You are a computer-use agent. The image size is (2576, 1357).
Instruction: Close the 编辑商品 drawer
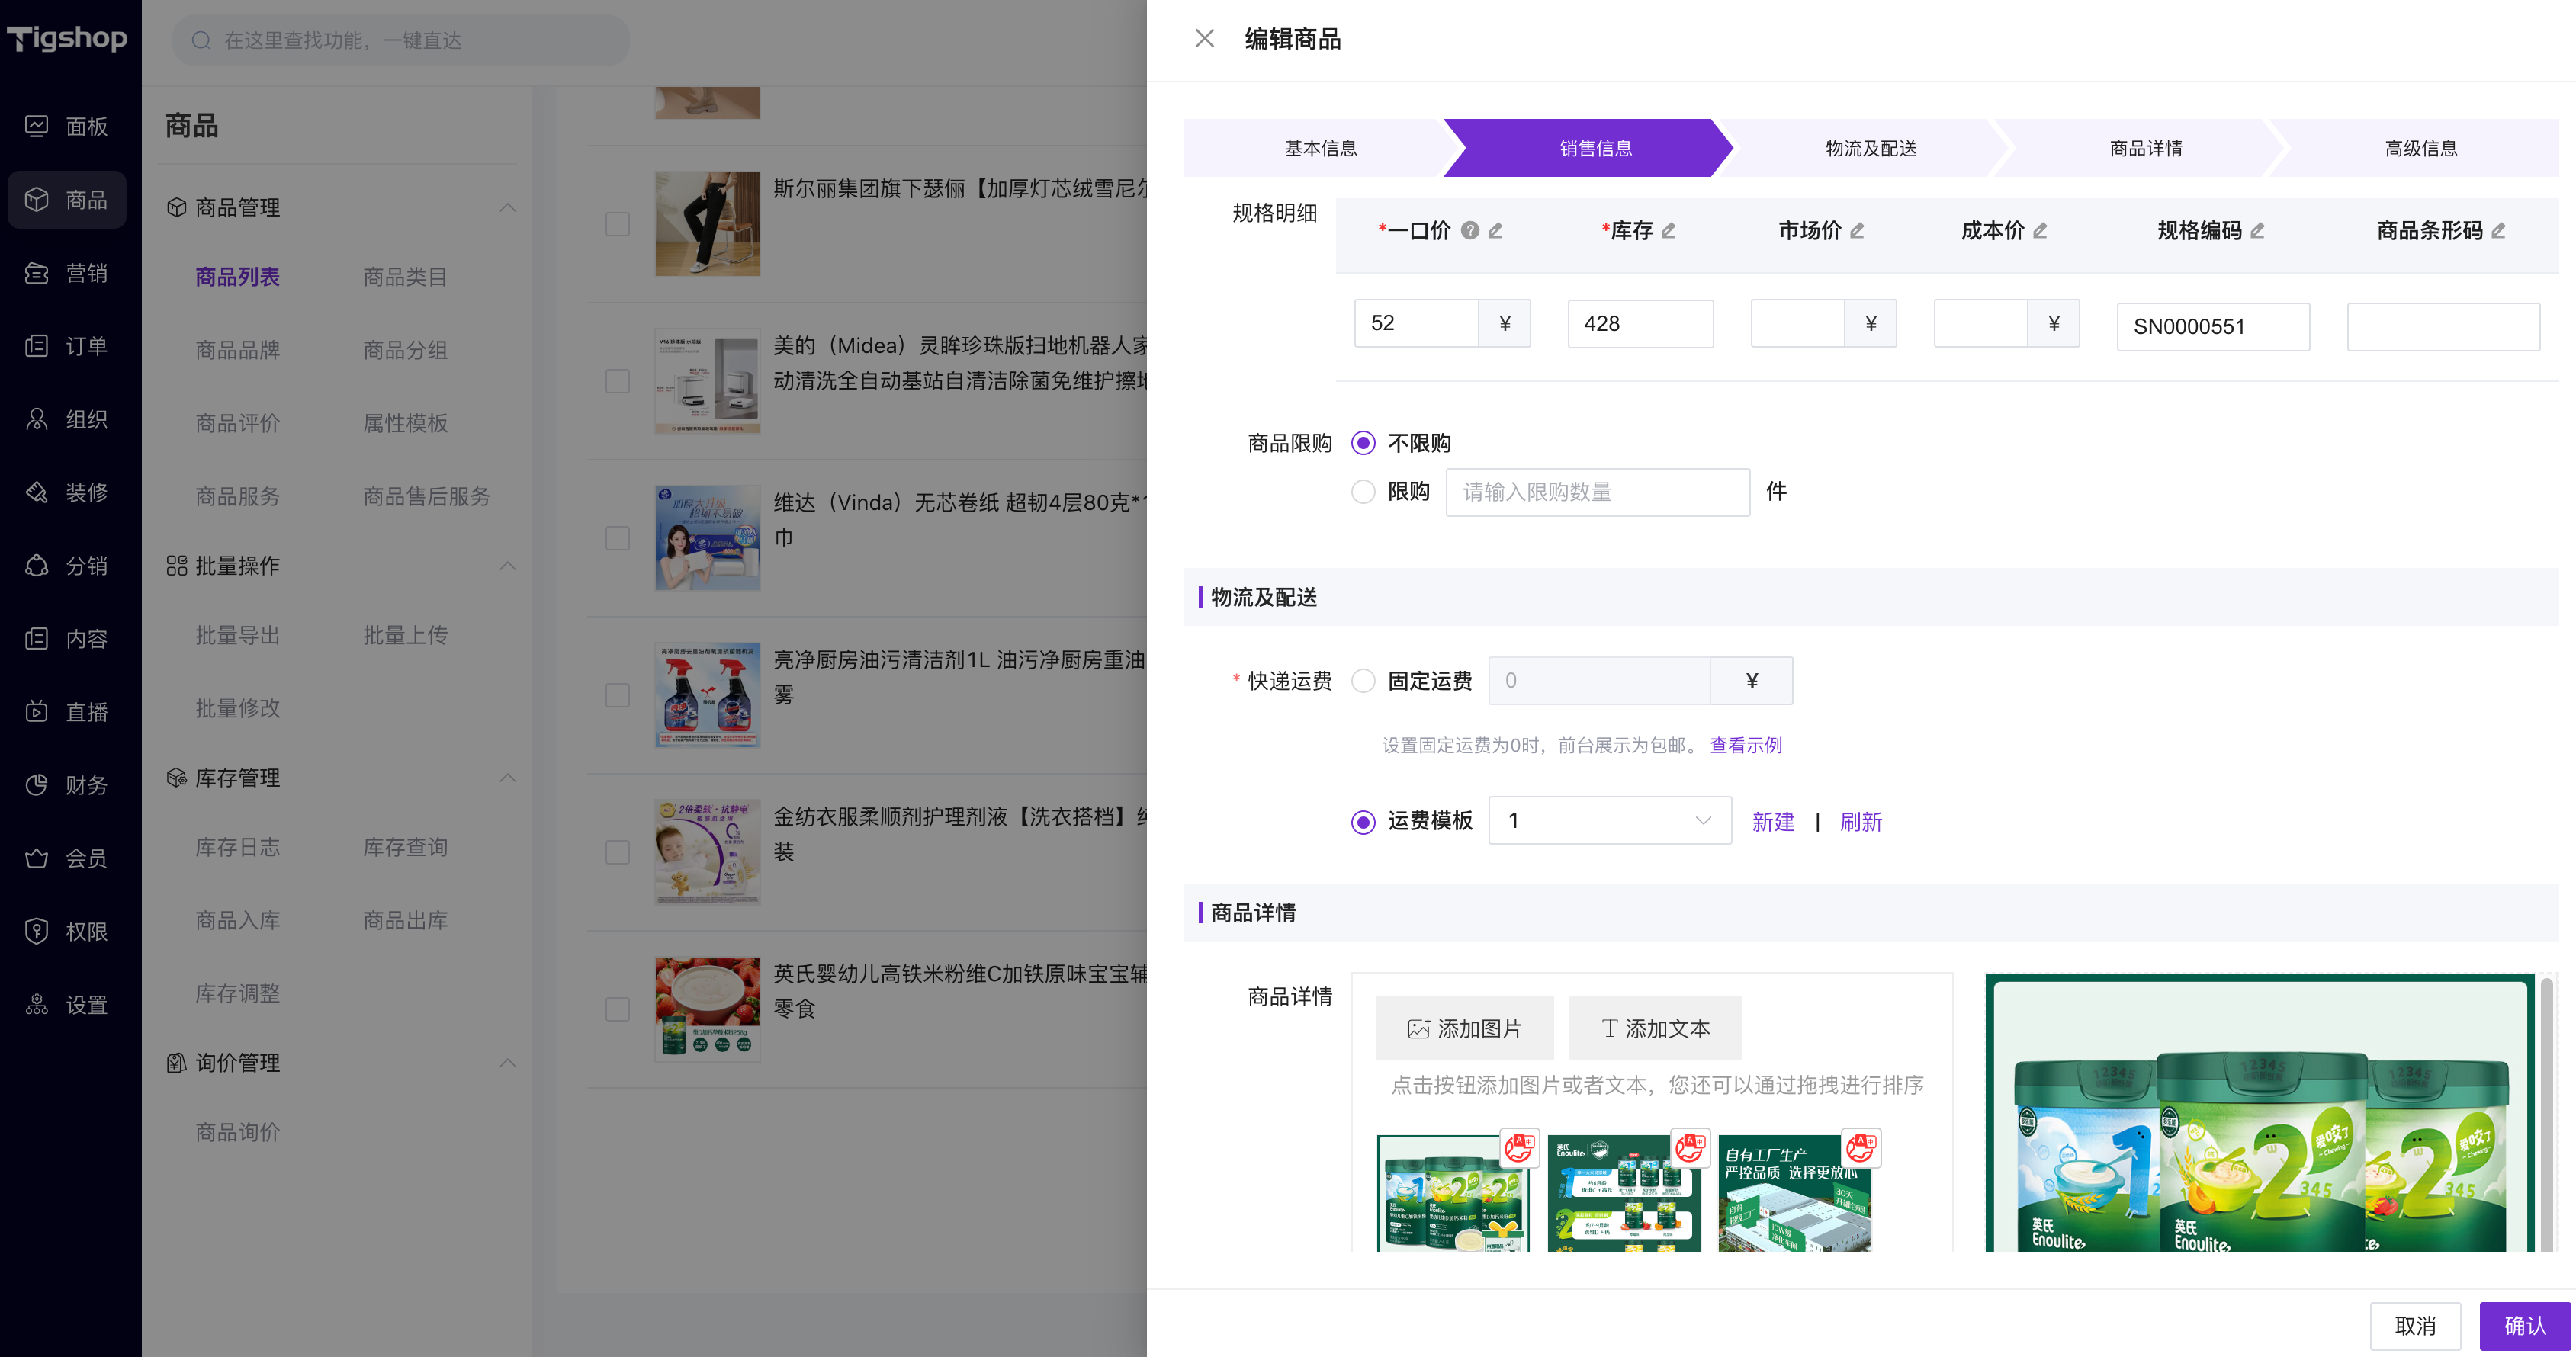pos(1204,38)
